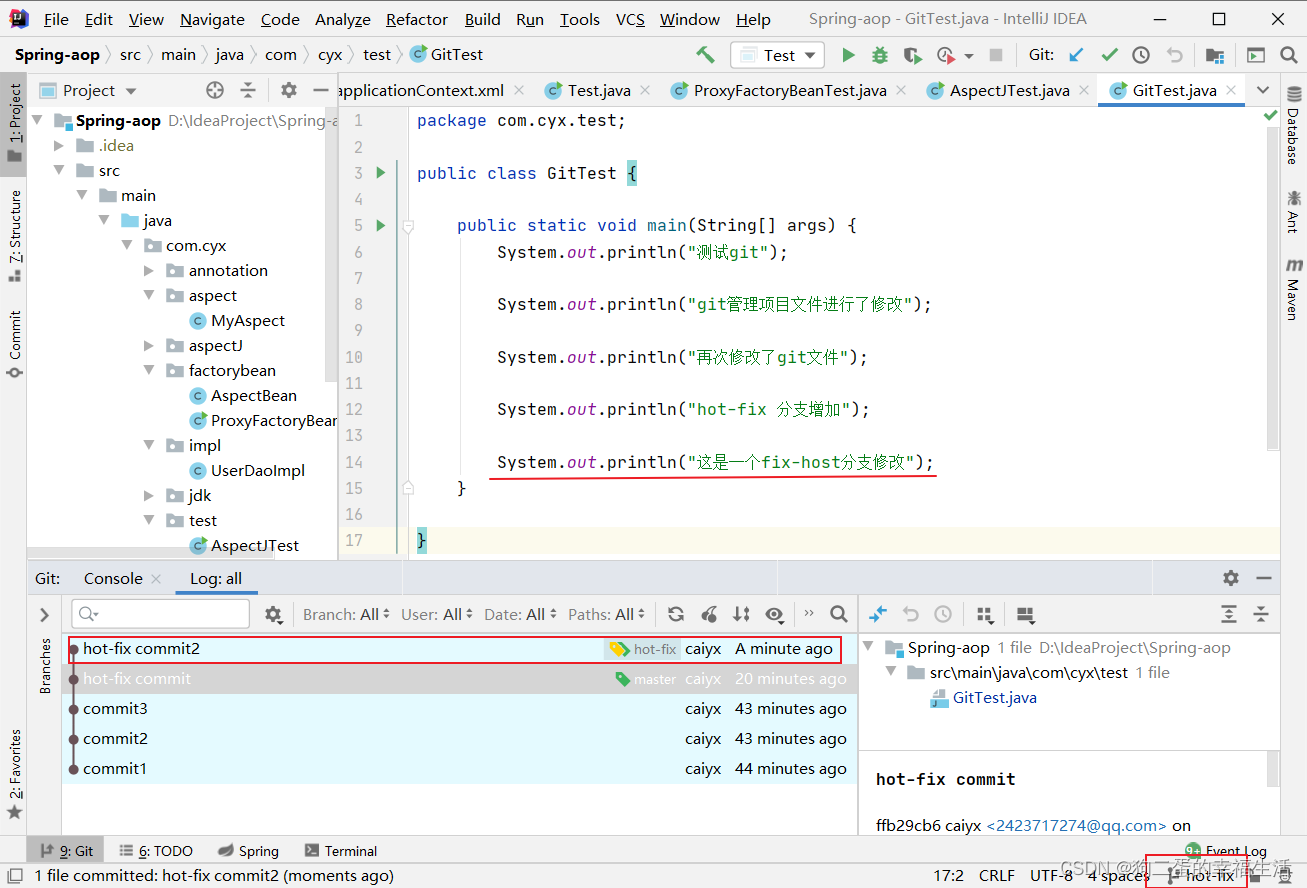Open Project panel gear settings
Viewport: 1307px width, 888px height.
[x=289, y=90]
